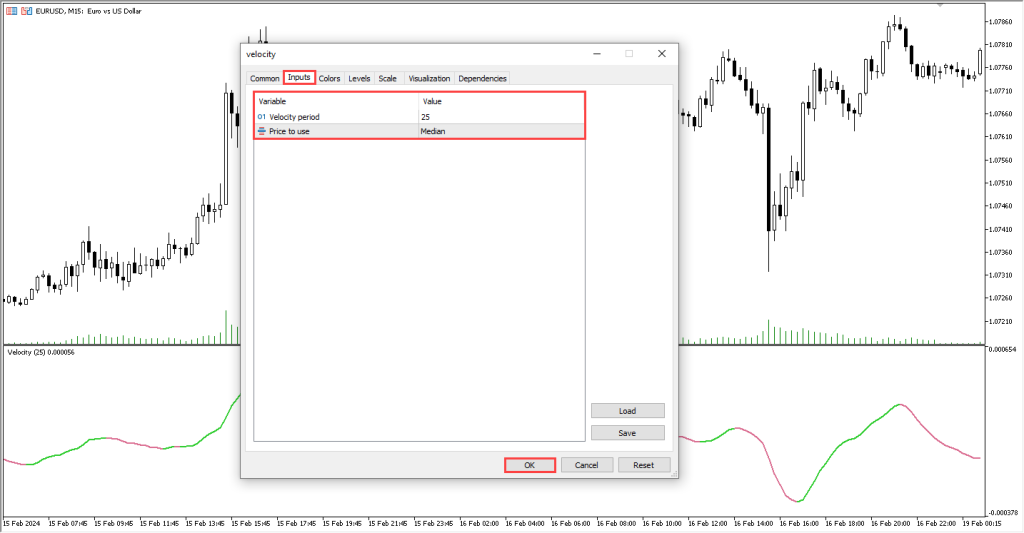Open the Dependencies tab
Screen dimensions: 1024x533
click(482, 78)
